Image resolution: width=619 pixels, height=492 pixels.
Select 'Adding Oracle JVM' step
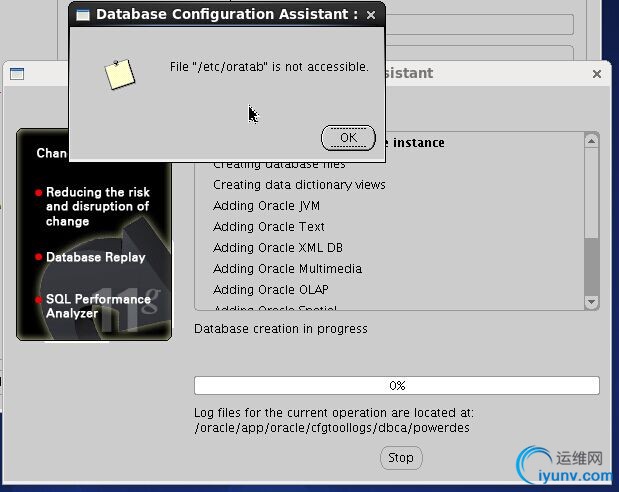tap(266, 206)
